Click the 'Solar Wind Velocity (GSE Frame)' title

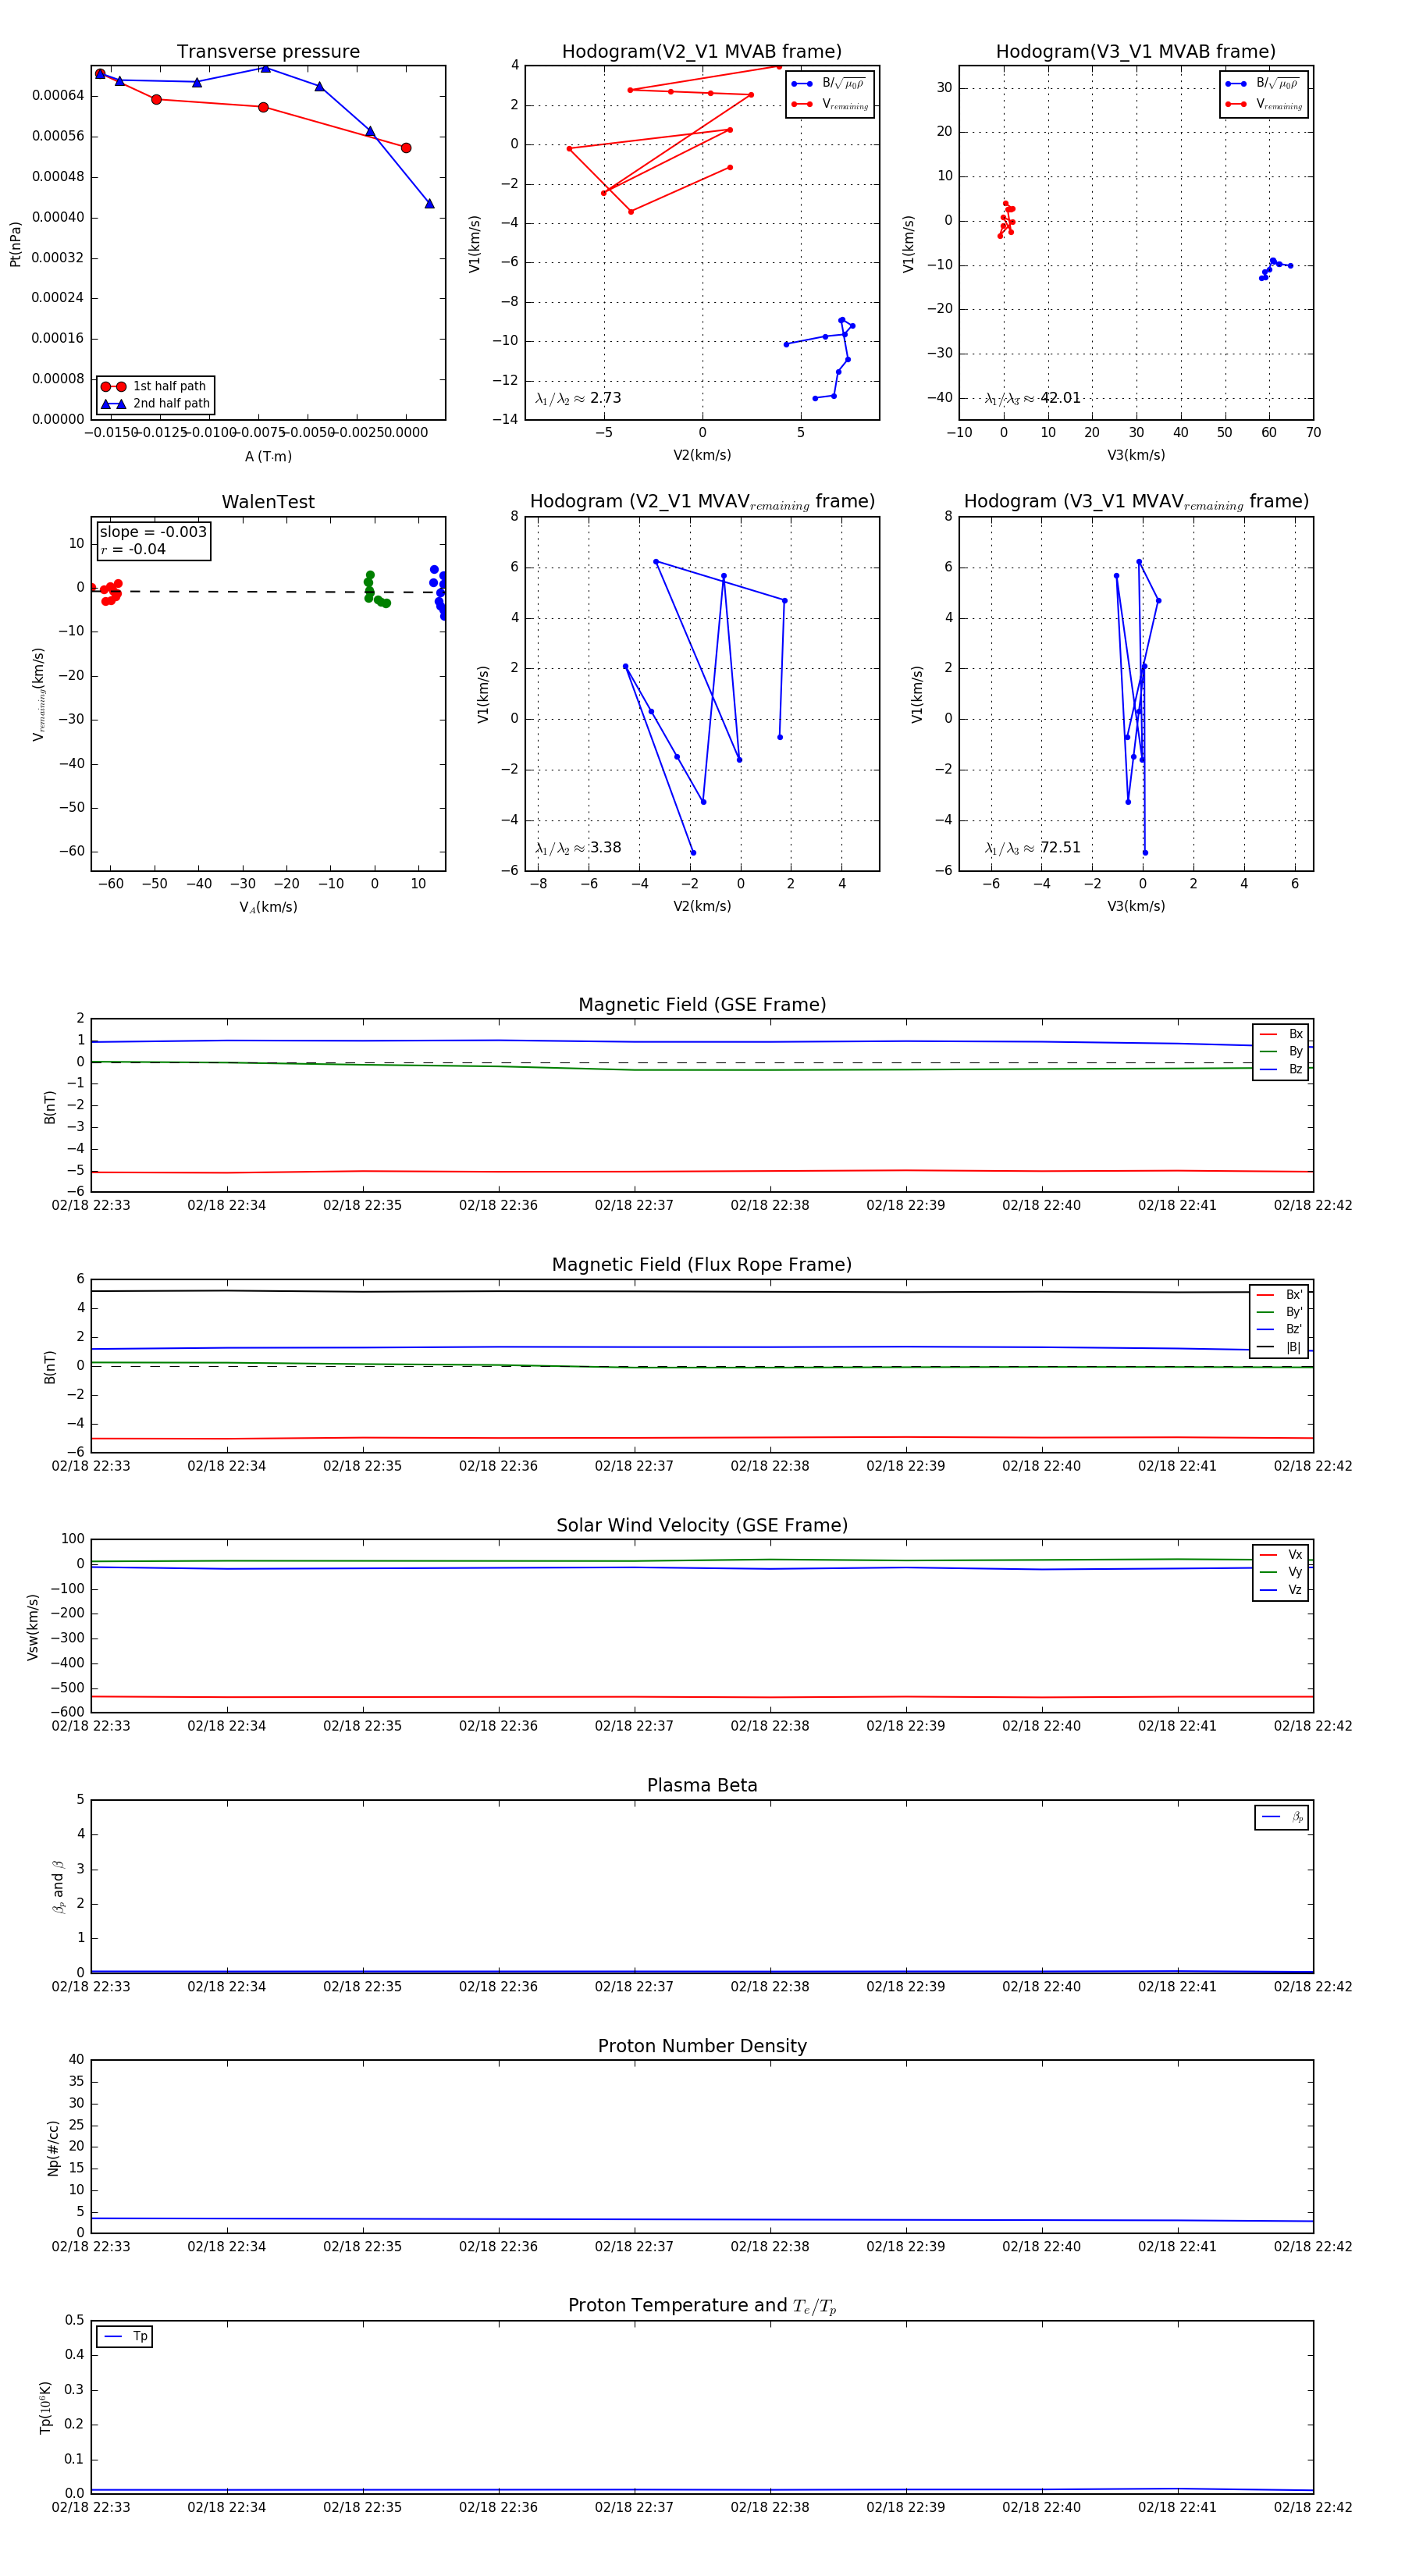tap(702, 1525)
